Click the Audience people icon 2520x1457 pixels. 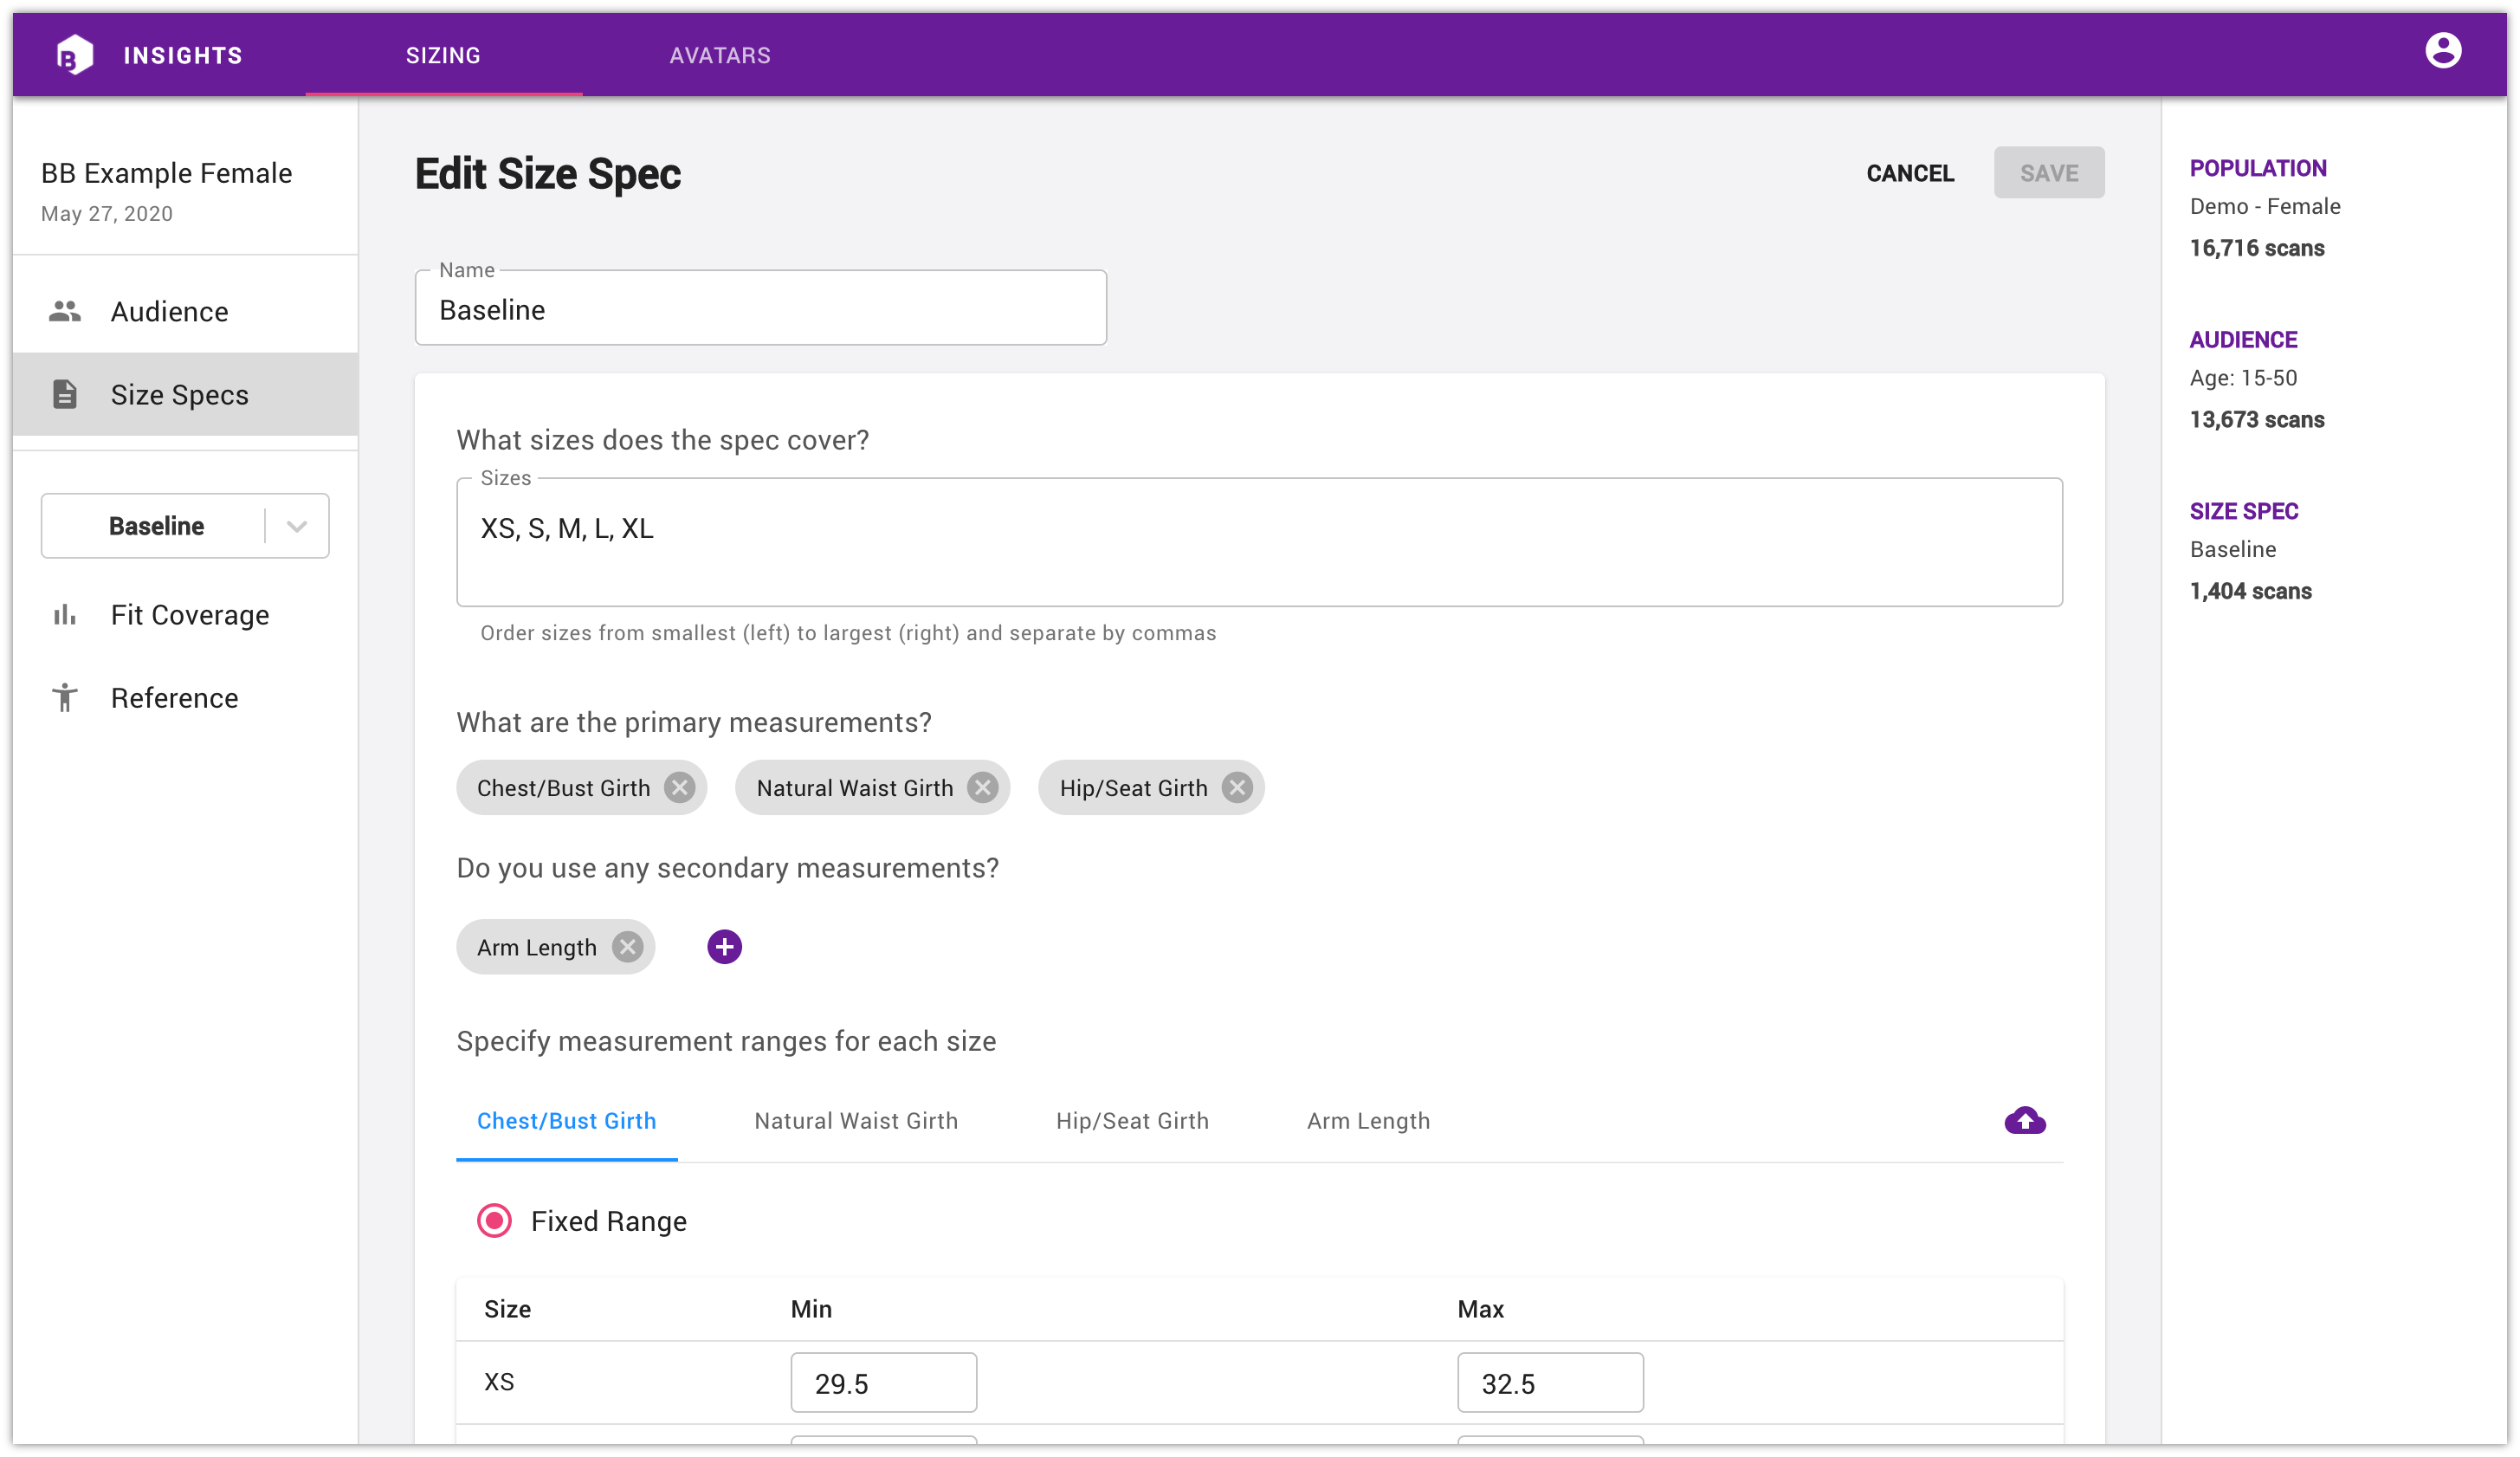[x=65, y=311]
